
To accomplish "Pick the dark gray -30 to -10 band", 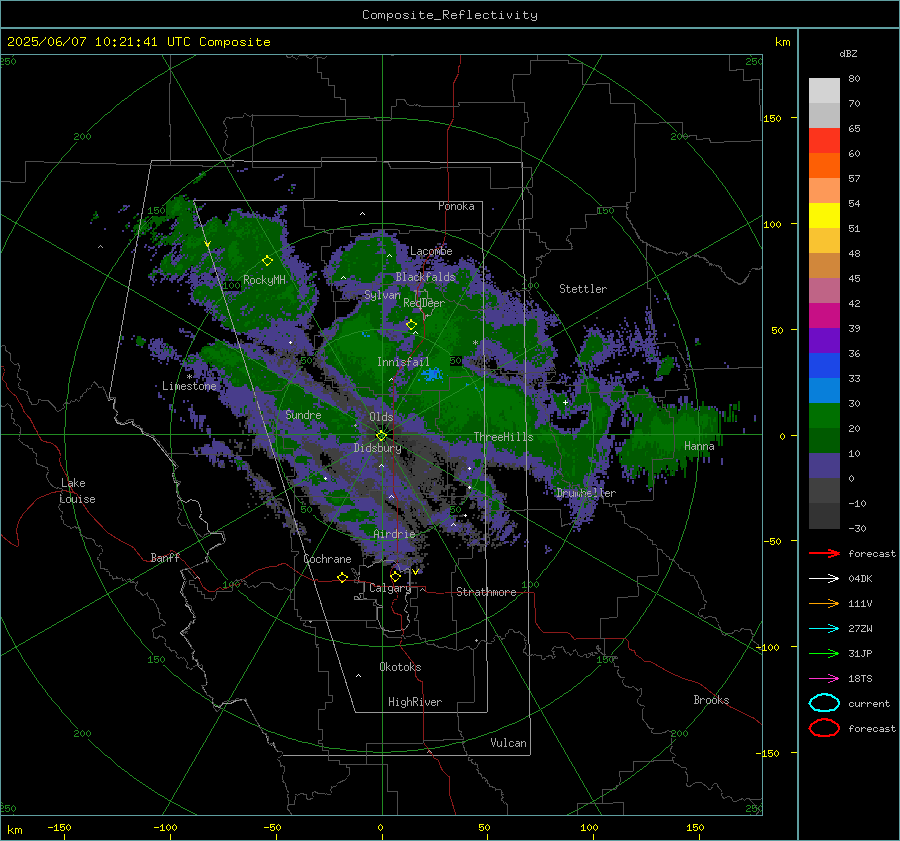I will pos(824,516).
